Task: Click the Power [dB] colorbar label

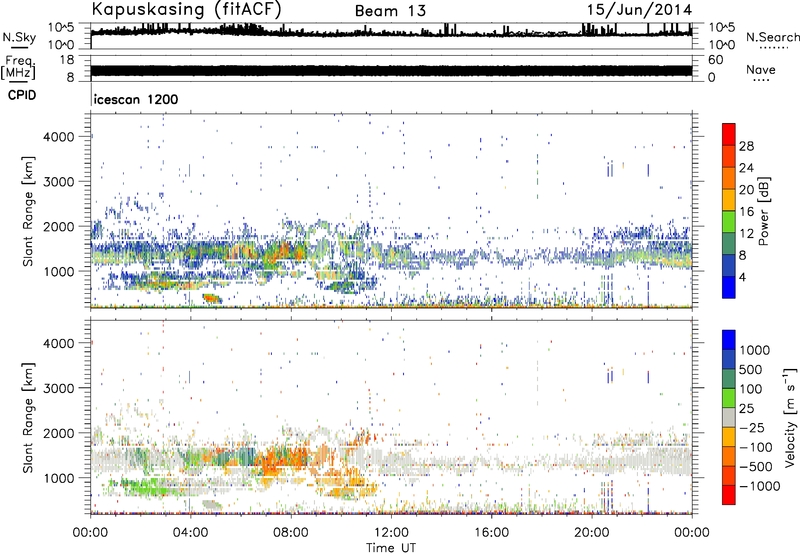Action: pyautogui.click(x=764, y=211)
